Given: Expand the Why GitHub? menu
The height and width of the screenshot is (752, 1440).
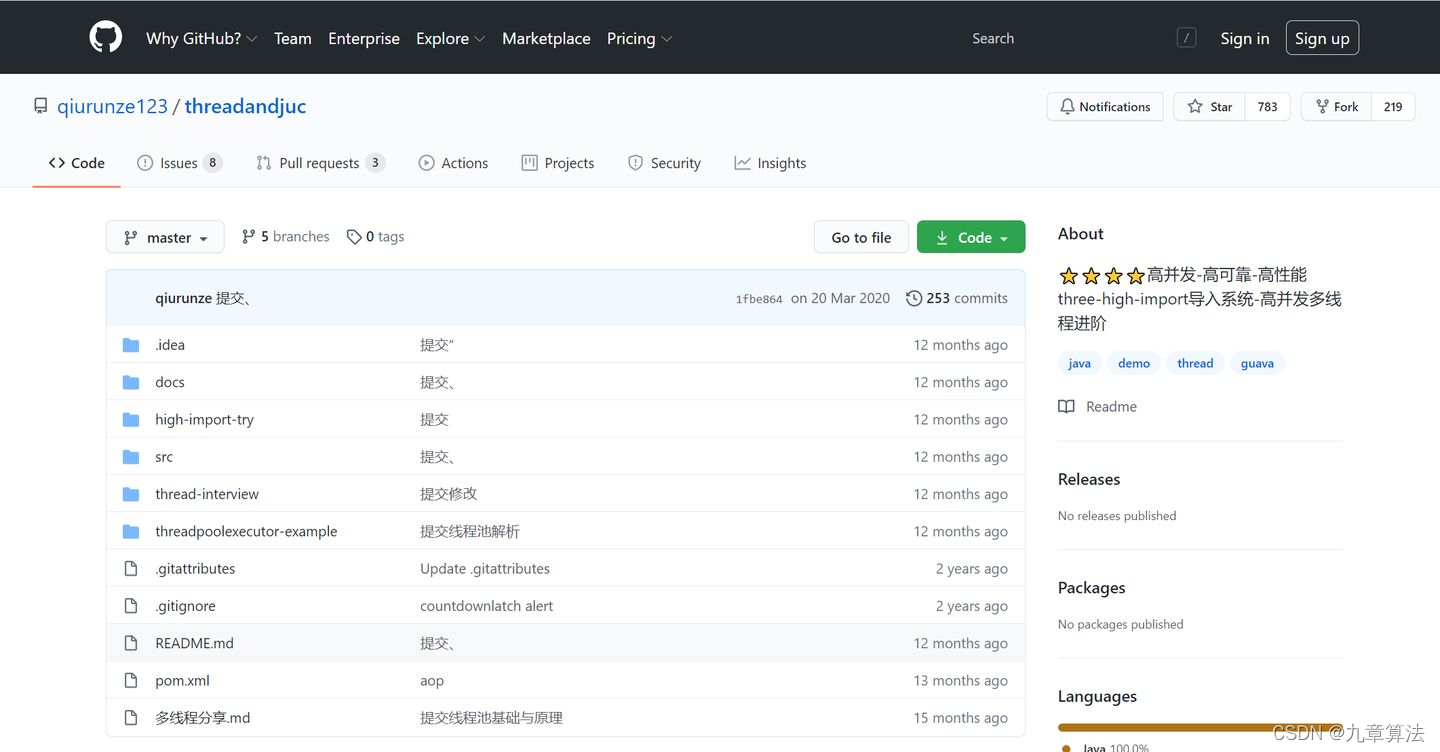Looking at the screenshot, I should tap(201, 38).
